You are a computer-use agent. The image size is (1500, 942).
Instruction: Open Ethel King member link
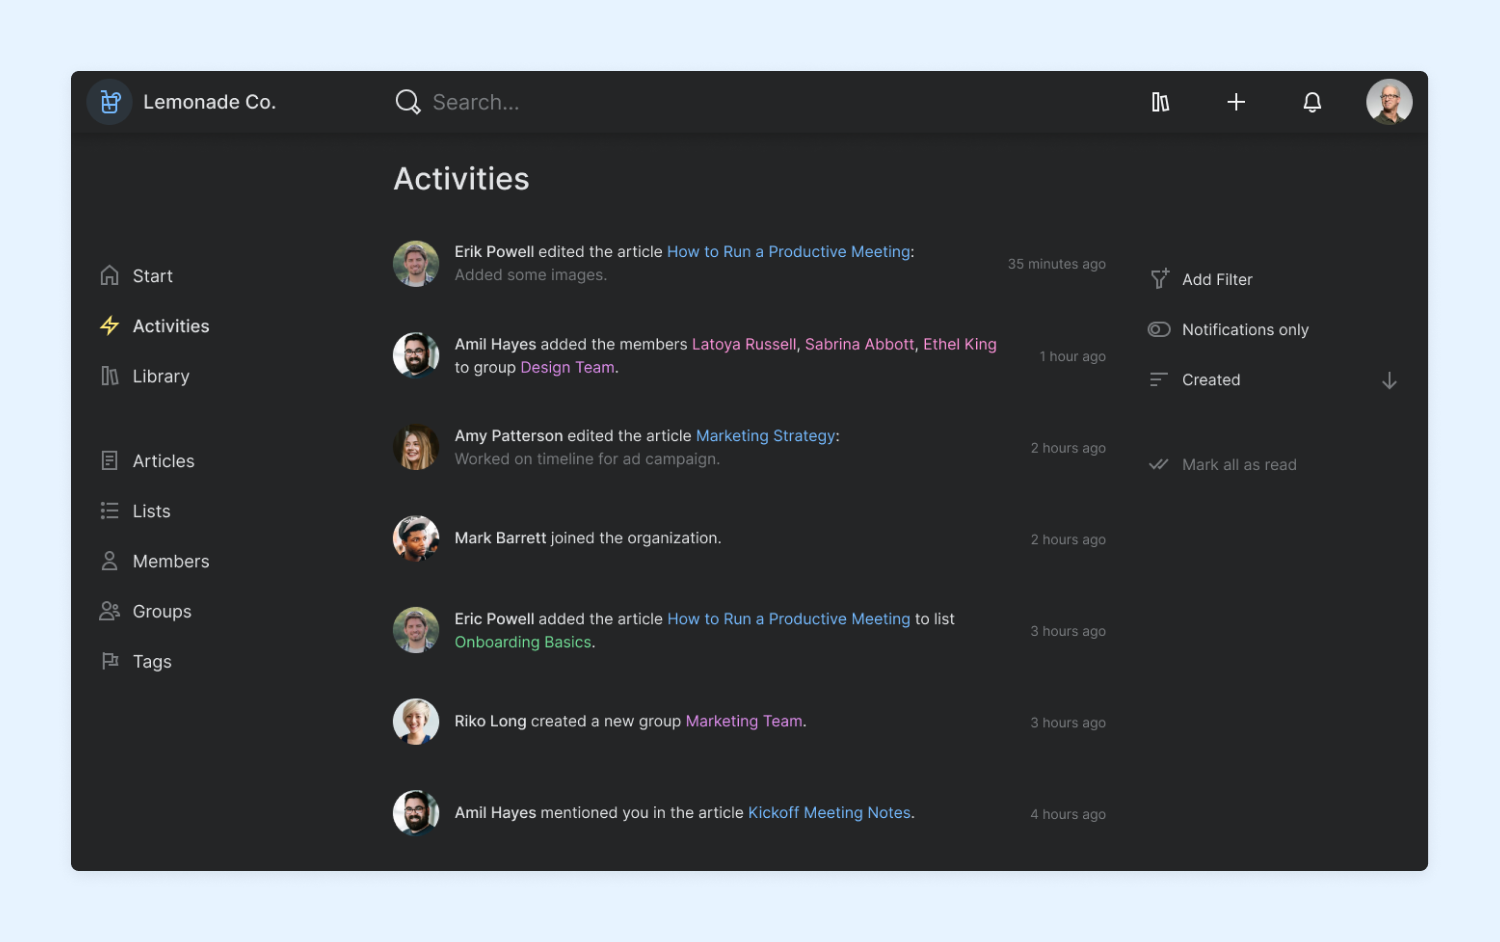point(960,344)
